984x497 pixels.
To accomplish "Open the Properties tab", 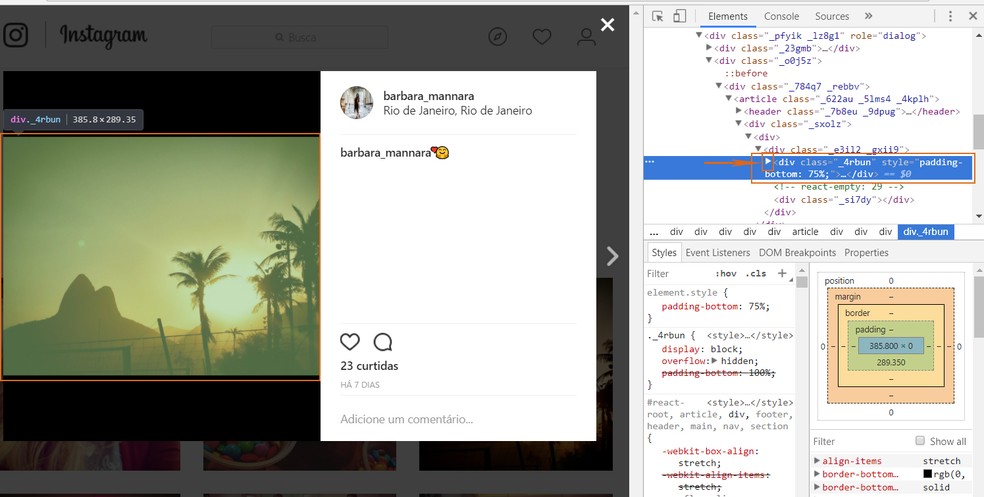I will click(x=866, y=252).
